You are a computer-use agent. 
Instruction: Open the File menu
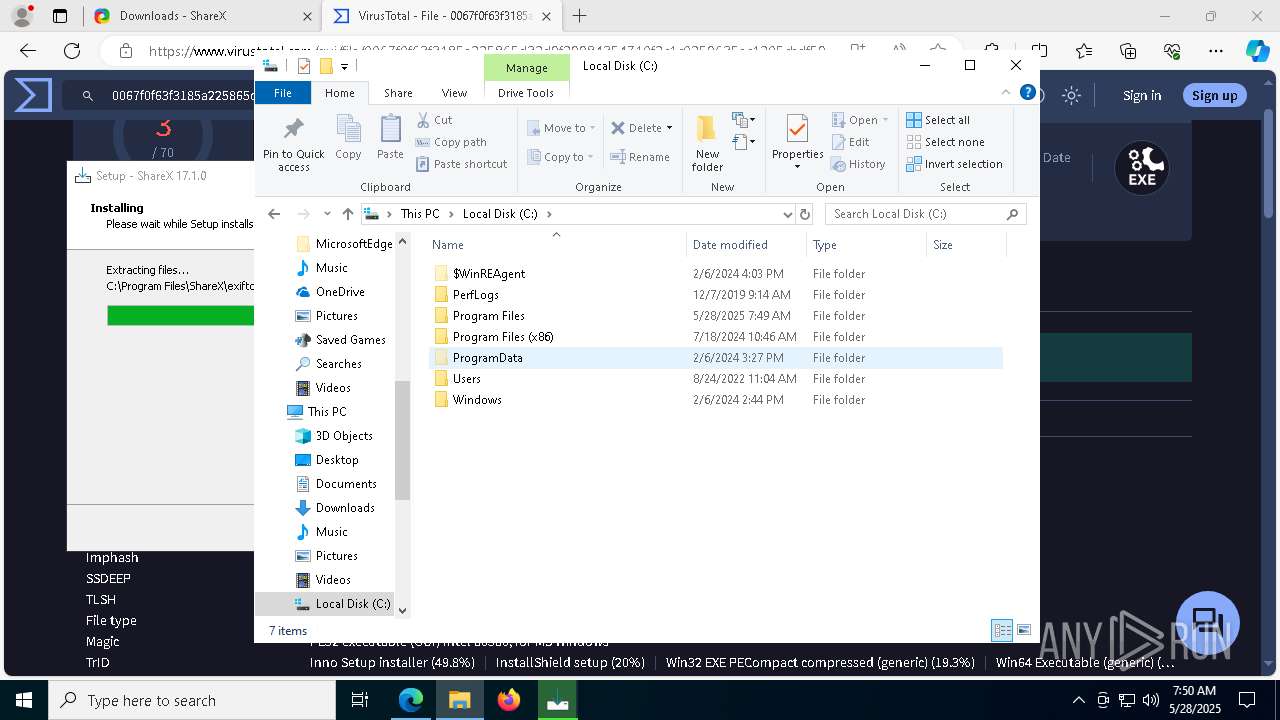283,93
